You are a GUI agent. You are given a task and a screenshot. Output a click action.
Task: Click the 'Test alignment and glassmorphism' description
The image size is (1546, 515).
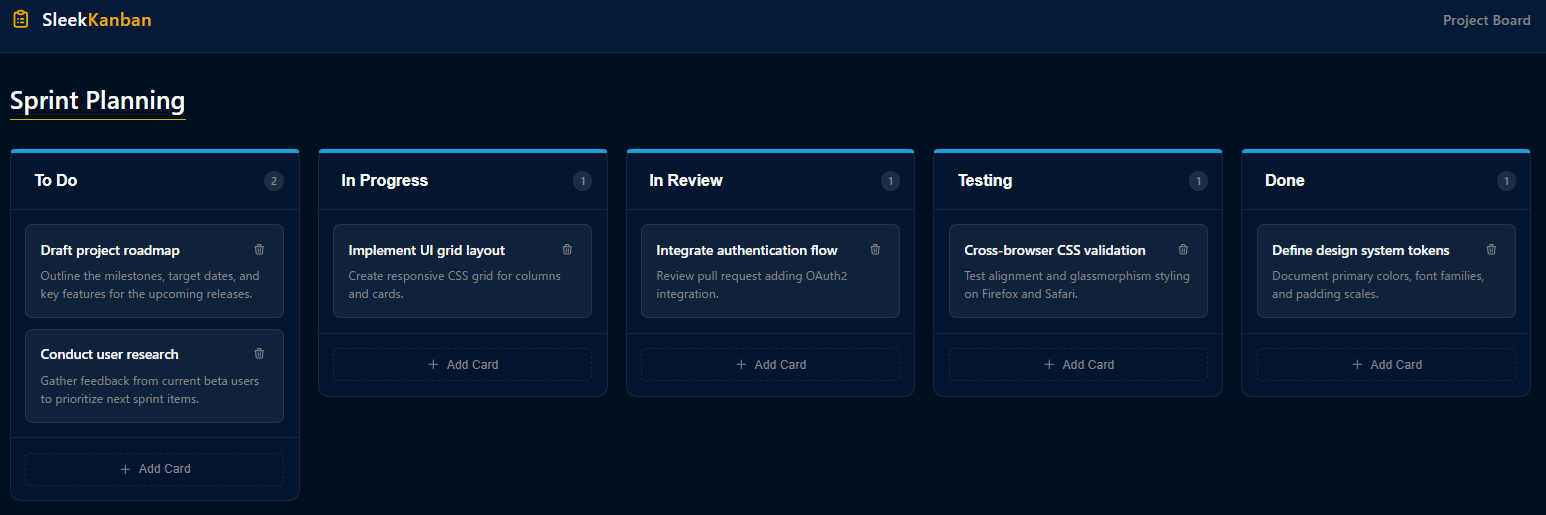pyautogui.click(x=1077, y=285)
